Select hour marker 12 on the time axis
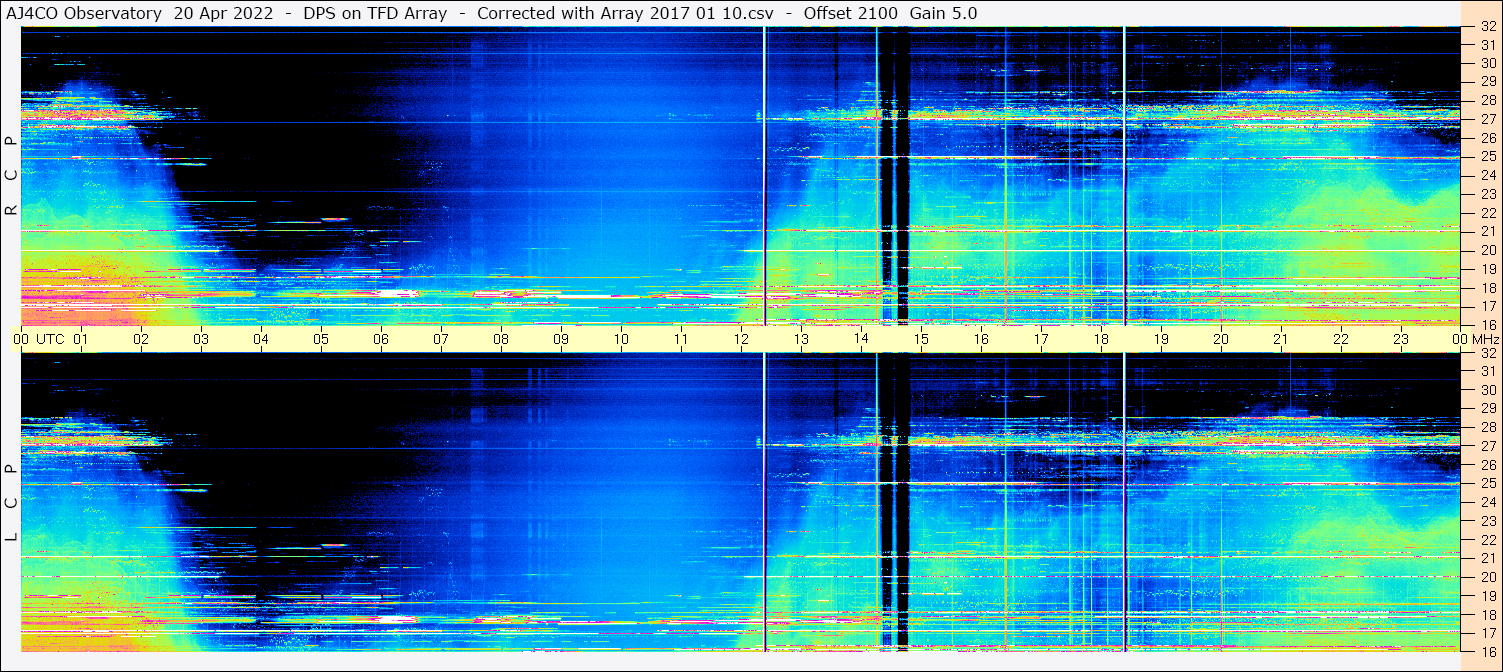1503x672 pixels. click(741, 339)
